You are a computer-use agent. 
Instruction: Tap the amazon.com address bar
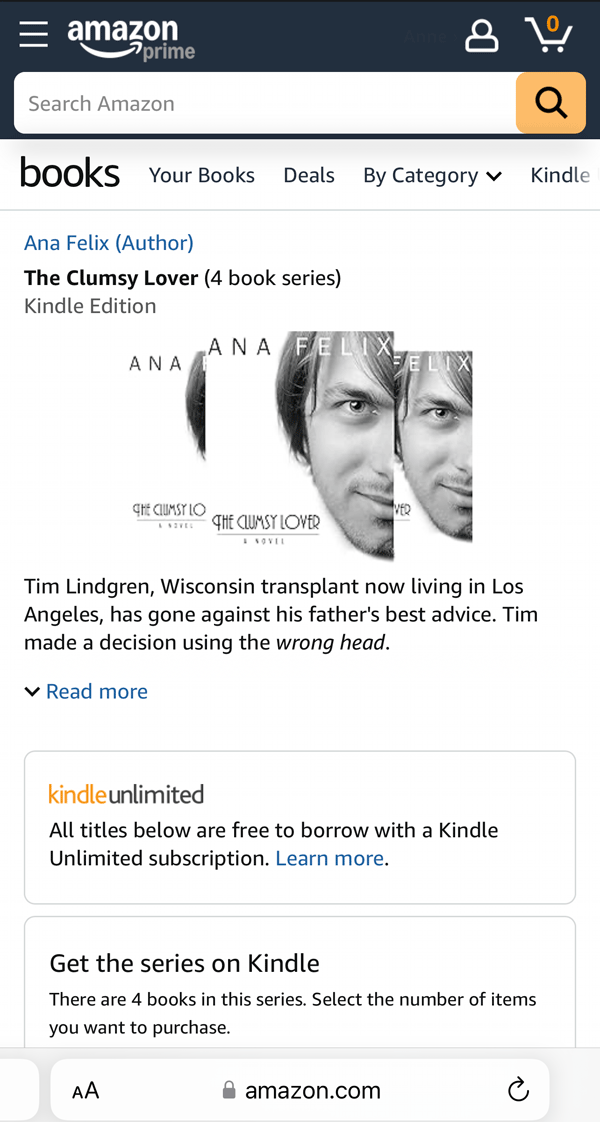pos(300,1090)
